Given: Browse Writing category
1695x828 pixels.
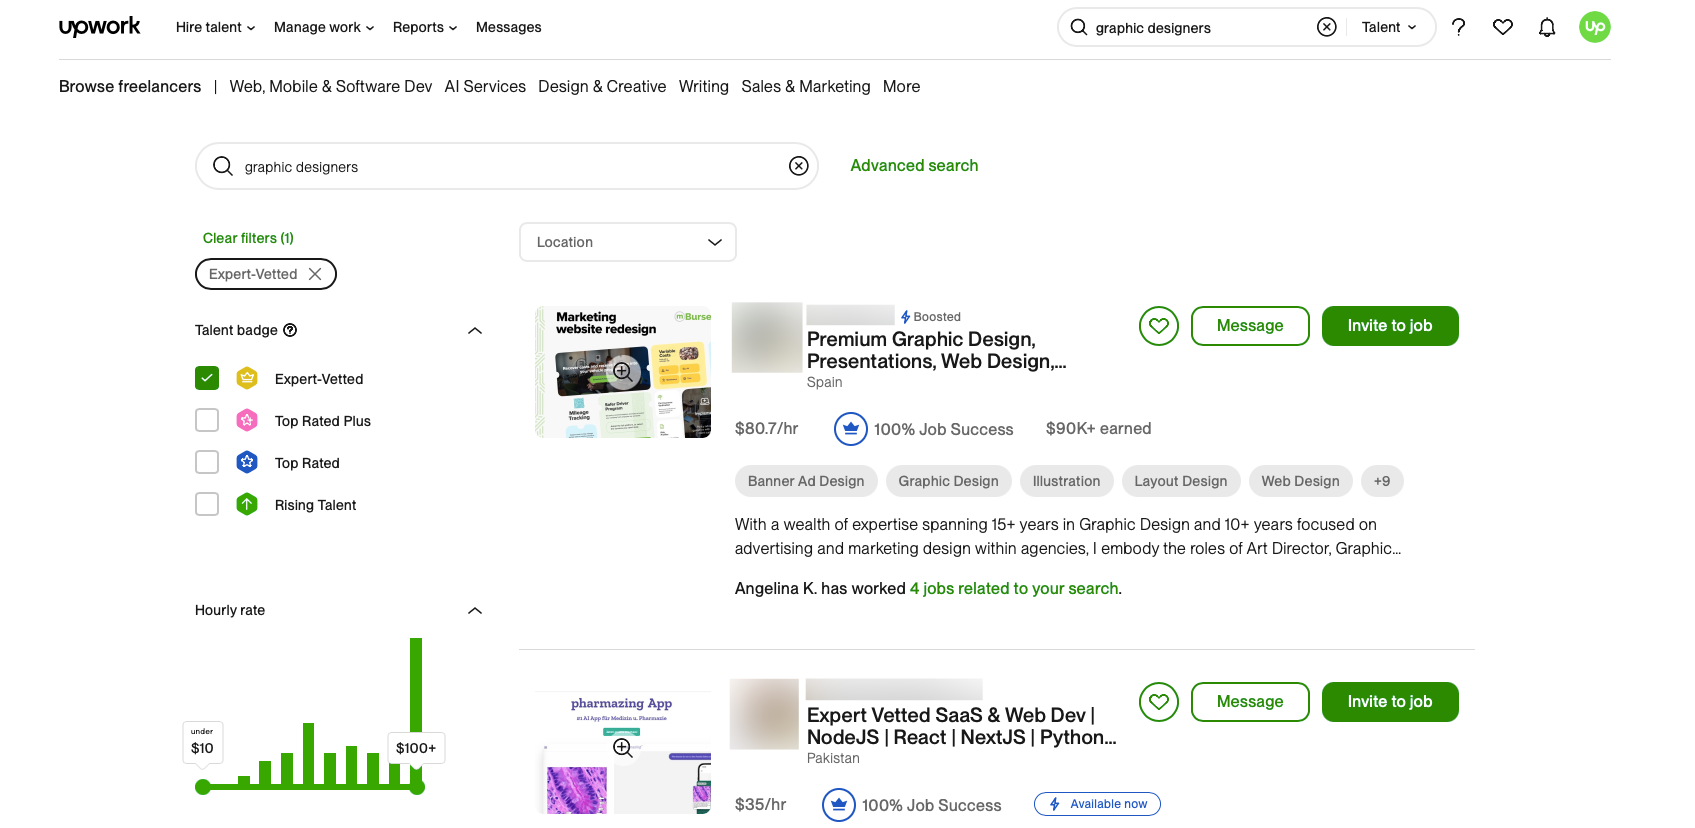Looking at the screenshot, I should pos(704,86).
